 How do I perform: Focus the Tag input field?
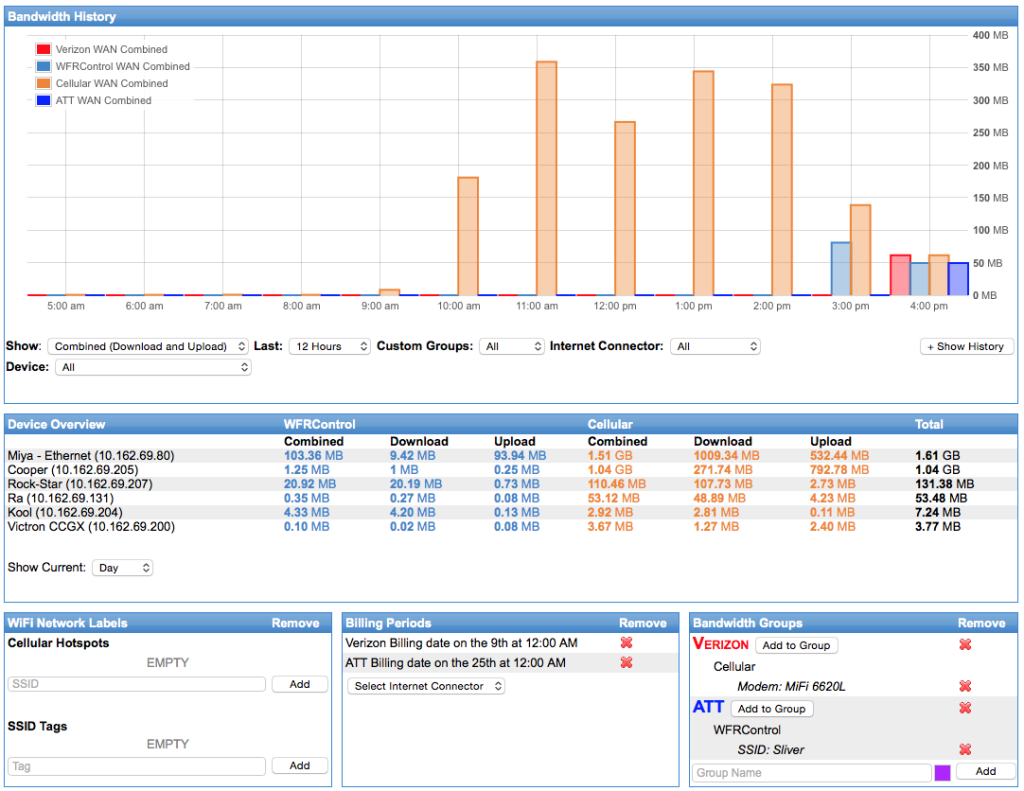[137, 766]
